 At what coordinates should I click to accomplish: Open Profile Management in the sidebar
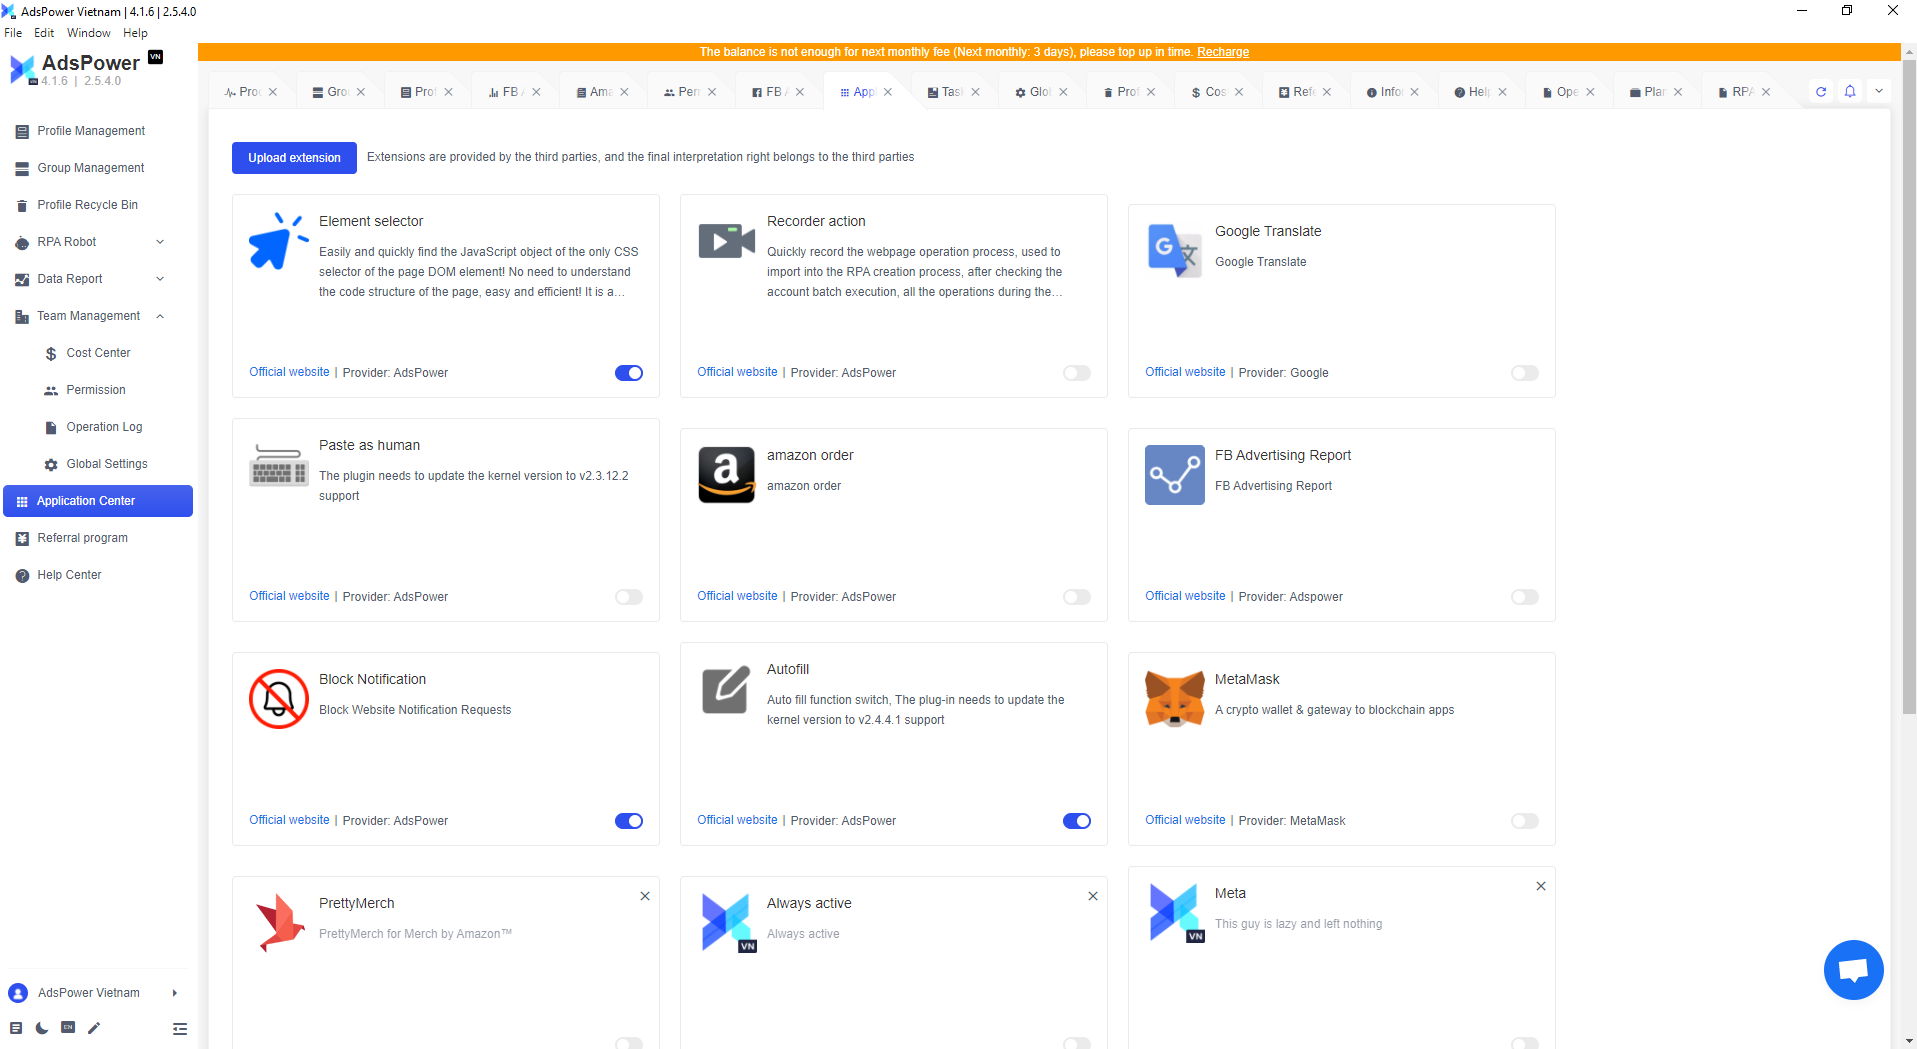90,130
